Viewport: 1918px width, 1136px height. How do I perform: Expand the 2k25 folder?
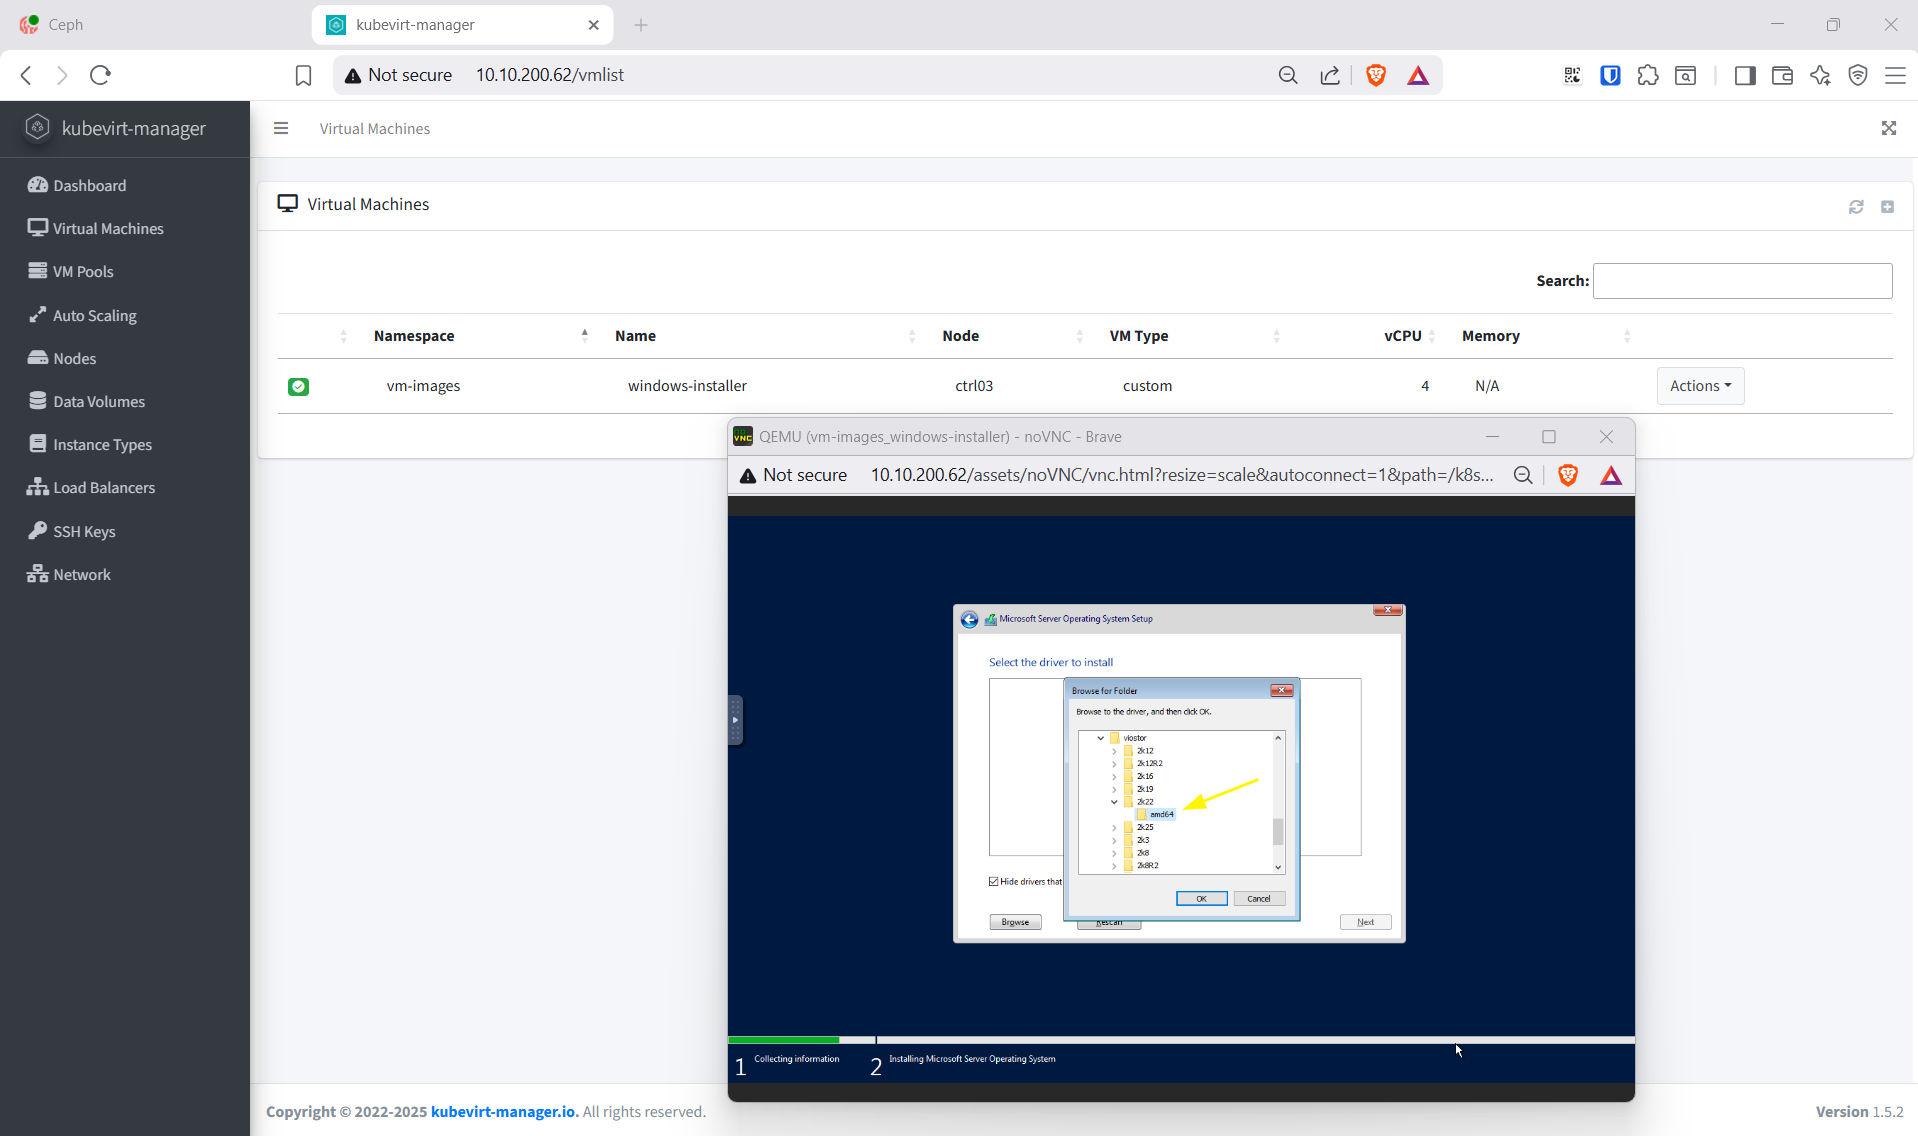click(1114, 827)
